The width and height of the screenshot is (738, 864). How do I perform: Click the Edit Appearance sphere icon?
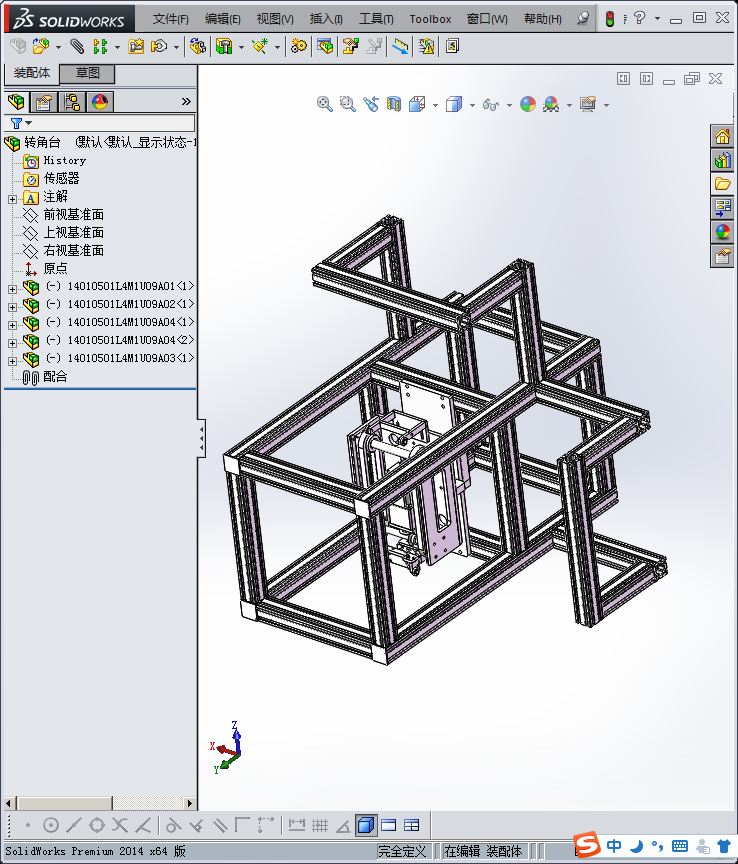[x=528, y=104]
